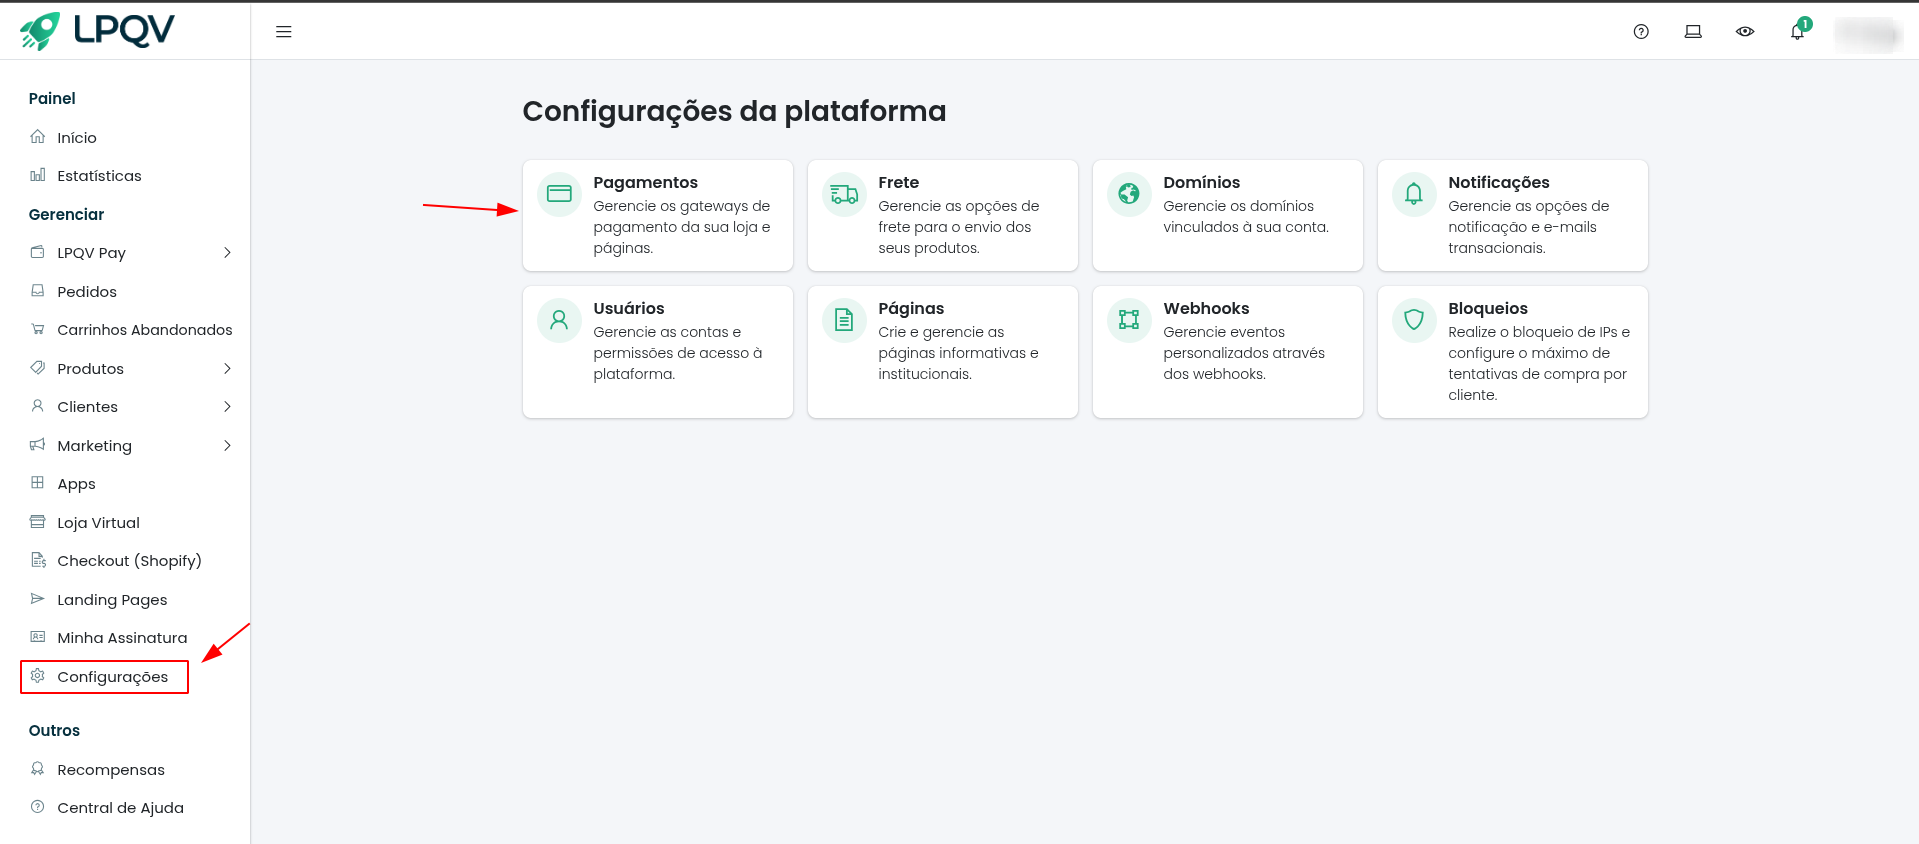Open the Usuários settings card
This screenshot has width=1919, height=844.
coord(657,351)
